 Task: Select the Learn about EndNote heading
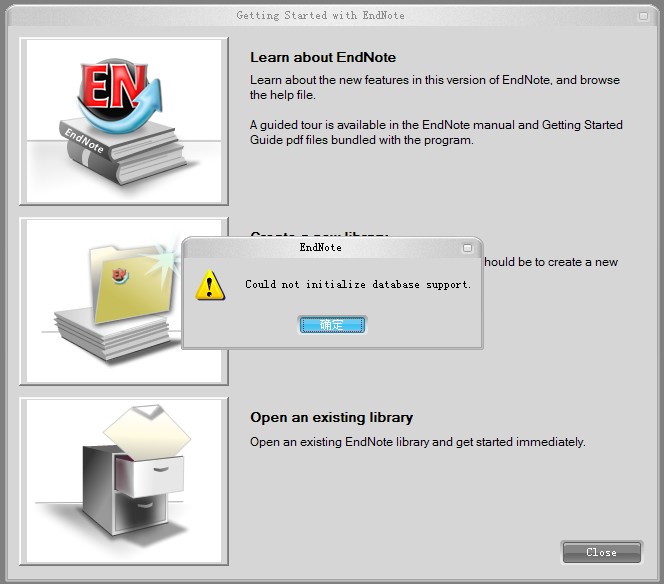pyautogui.click(x=323, y=57)
